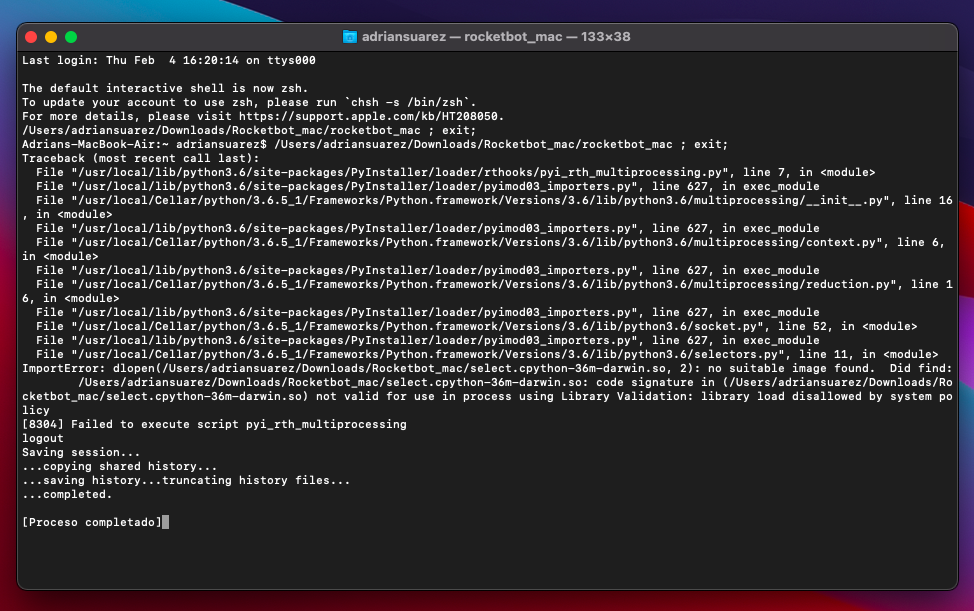Click 'The default interactive shell is now zsh' line

pyautogui.click(x=150, y=88)
